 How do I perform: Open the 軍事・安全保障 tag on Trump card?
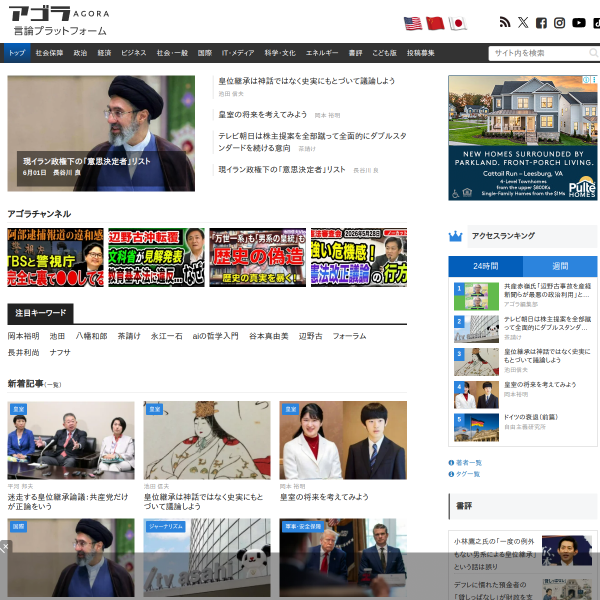[x=303, y=527]
